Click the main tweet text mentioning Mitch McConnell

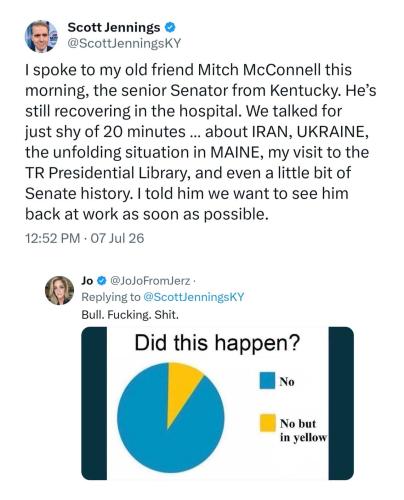click(x=201, y=142)
